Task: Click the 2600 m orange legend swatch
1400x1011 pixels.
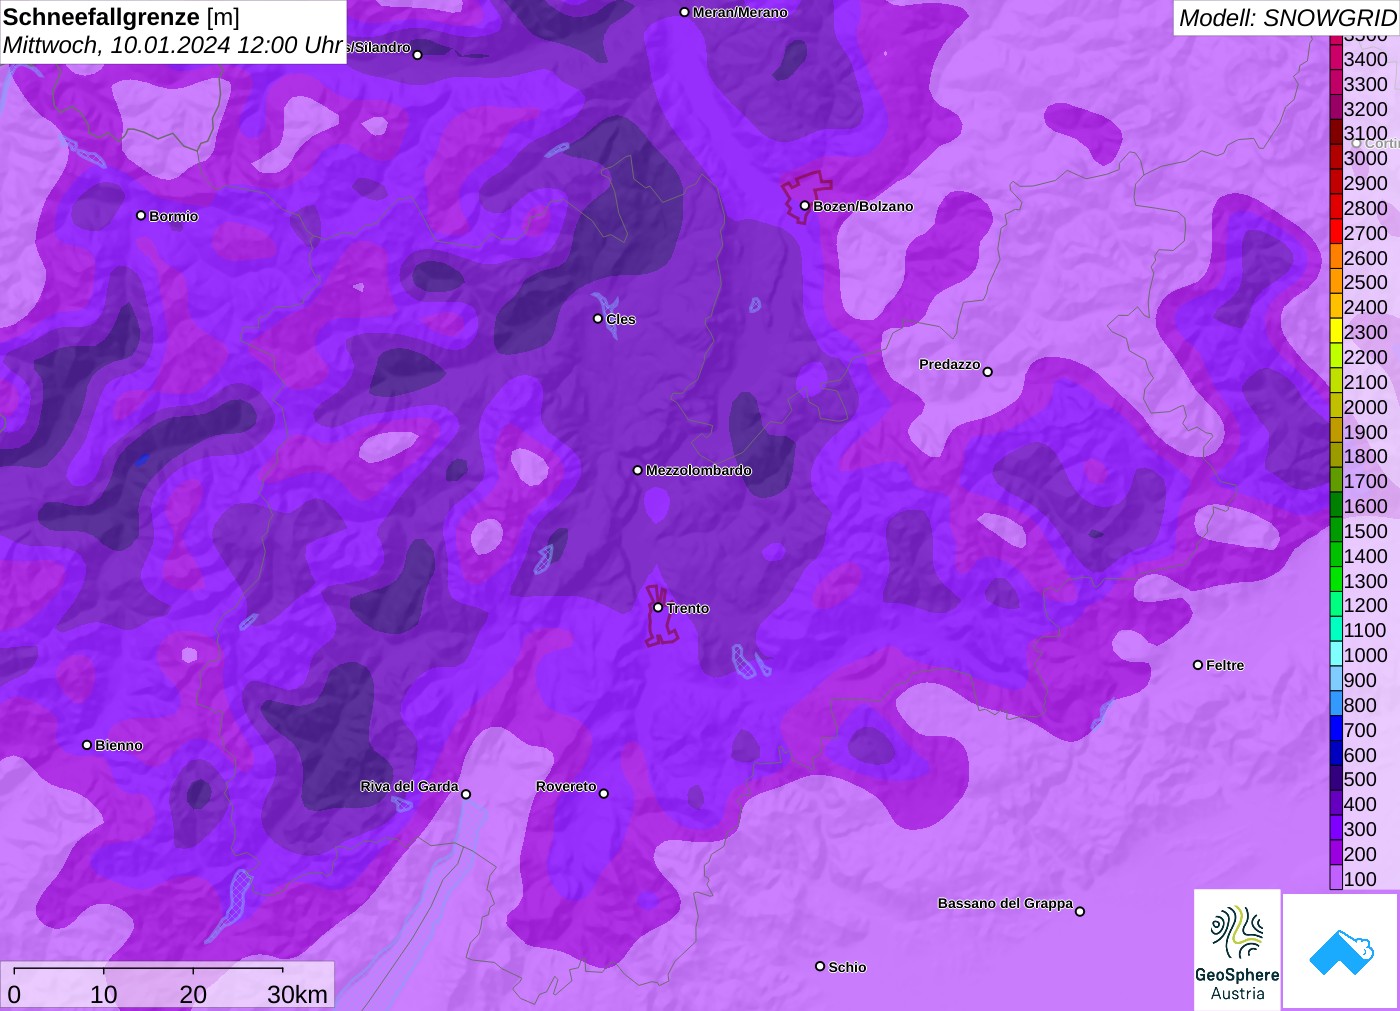Action: (1336, 258)
